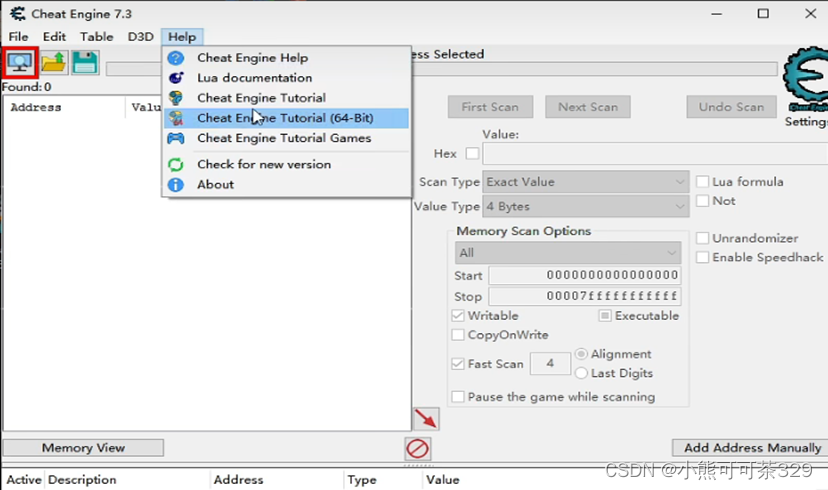
Task: Minimize the Cheat Engine window
Action: 717,14
